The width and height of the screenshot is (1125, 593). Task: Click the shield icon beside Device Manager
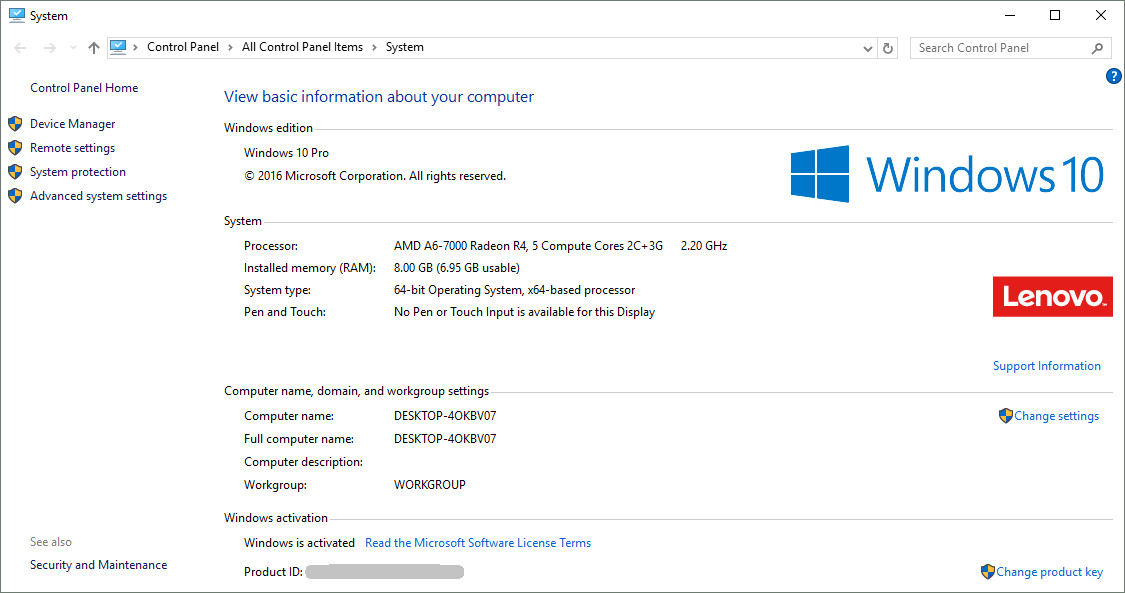pyautogui.click(x=15, y=123)
